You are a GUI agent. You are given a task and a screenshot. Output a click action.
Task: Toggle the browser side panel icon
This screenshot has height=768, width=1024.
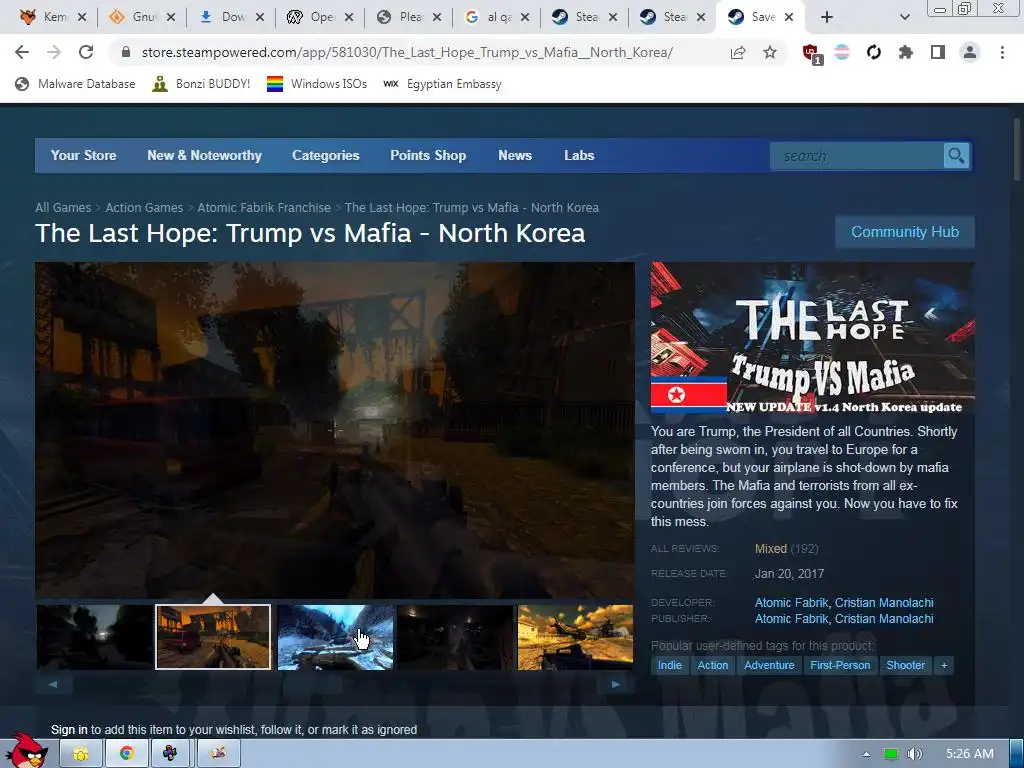coord(938,52)
